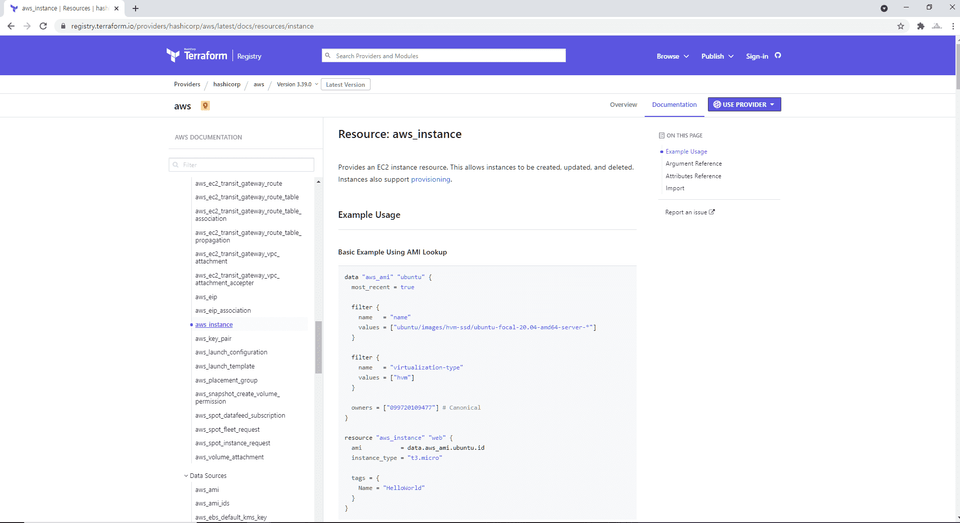Jump to Argument Reference section
The image size is (960, 523).
tap(693, 164)
